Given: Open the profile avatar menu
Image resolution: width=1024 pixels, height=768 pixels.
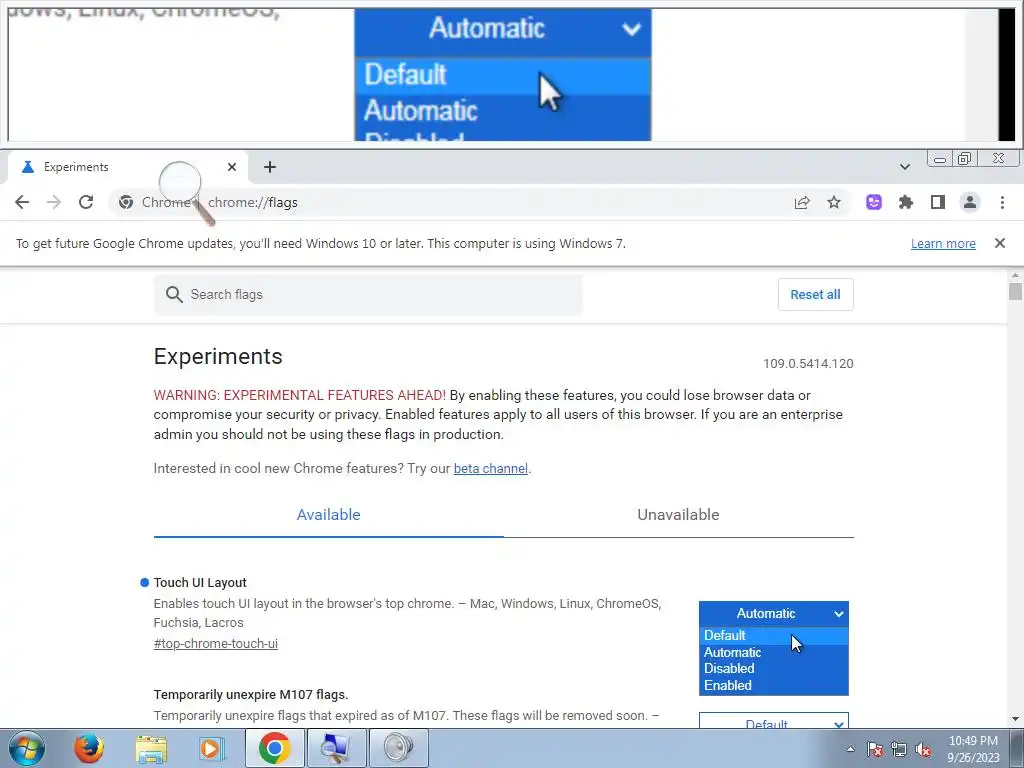Looking at the screenshot, I should 970,202.
